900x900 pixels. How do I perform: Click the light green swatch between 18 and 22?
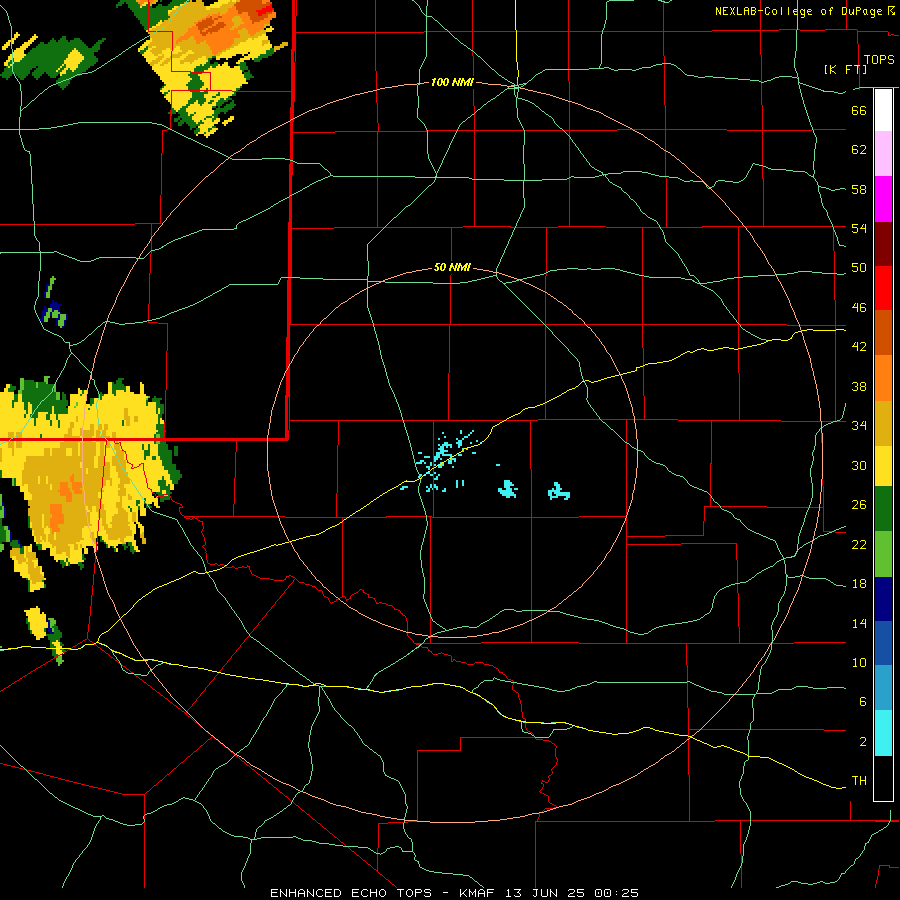point(883,554)
